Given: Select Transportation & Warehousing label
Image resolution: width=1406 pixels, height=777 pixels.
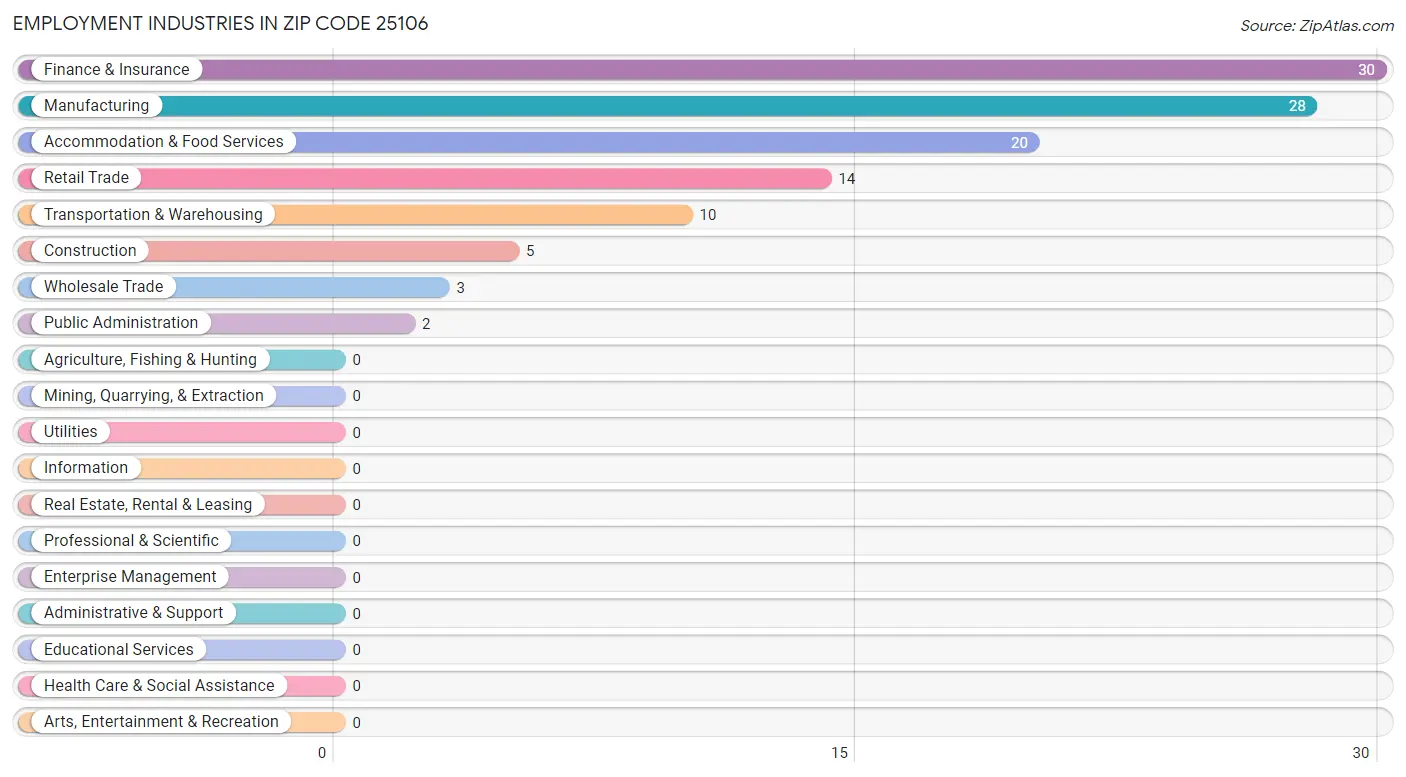Looking at the screenshot, I should click(153, 214).
